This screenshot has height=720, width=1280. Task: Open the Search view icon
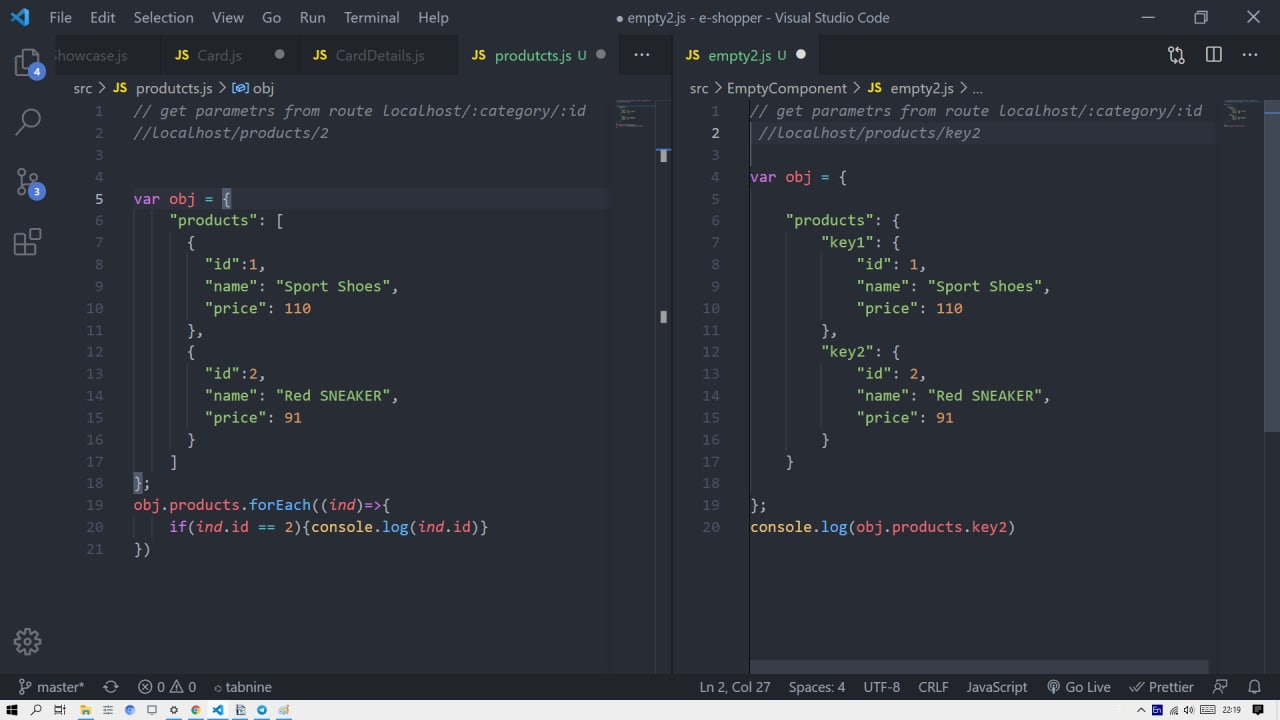27,122
